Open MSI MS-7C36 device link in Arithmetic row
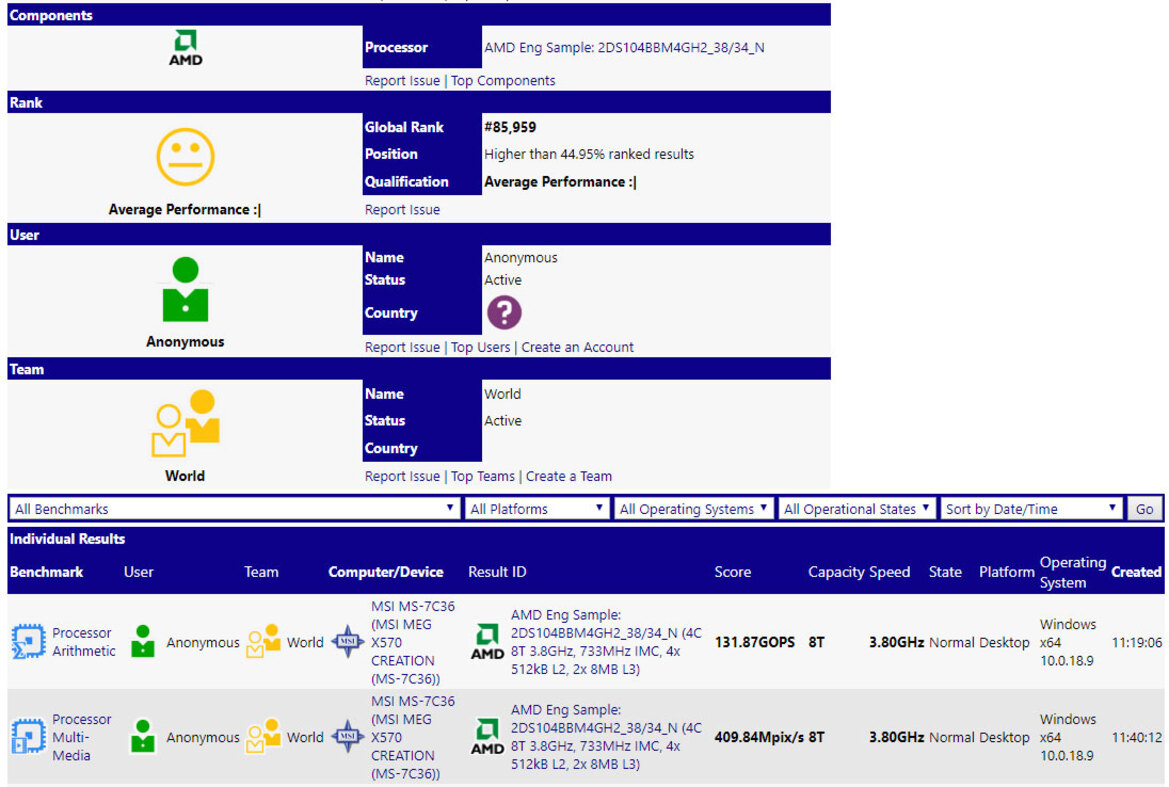Viewport: 1169px width, 787px height. click(413, 642)
